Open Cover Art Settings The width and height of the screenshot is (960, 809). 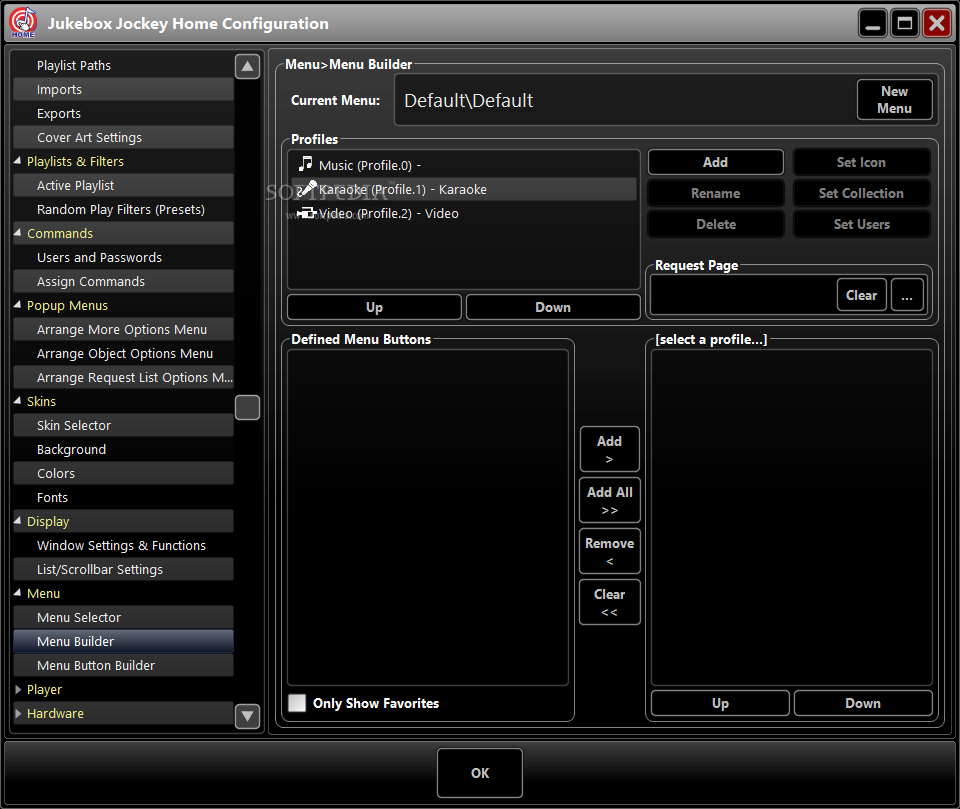(x=123, y=137)
